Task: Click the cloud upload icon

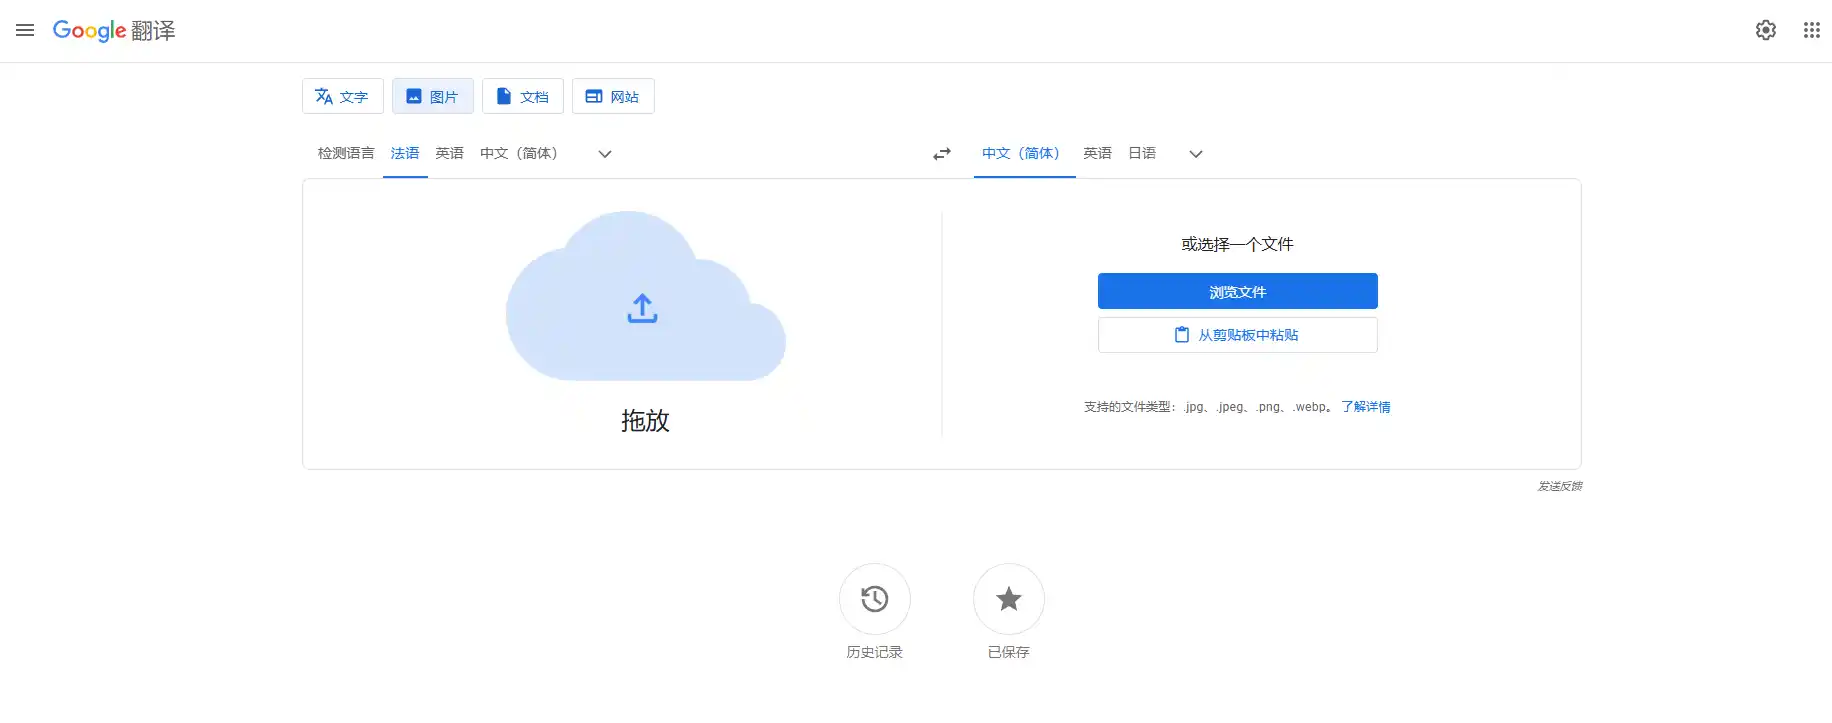Action: click(642, 308)
